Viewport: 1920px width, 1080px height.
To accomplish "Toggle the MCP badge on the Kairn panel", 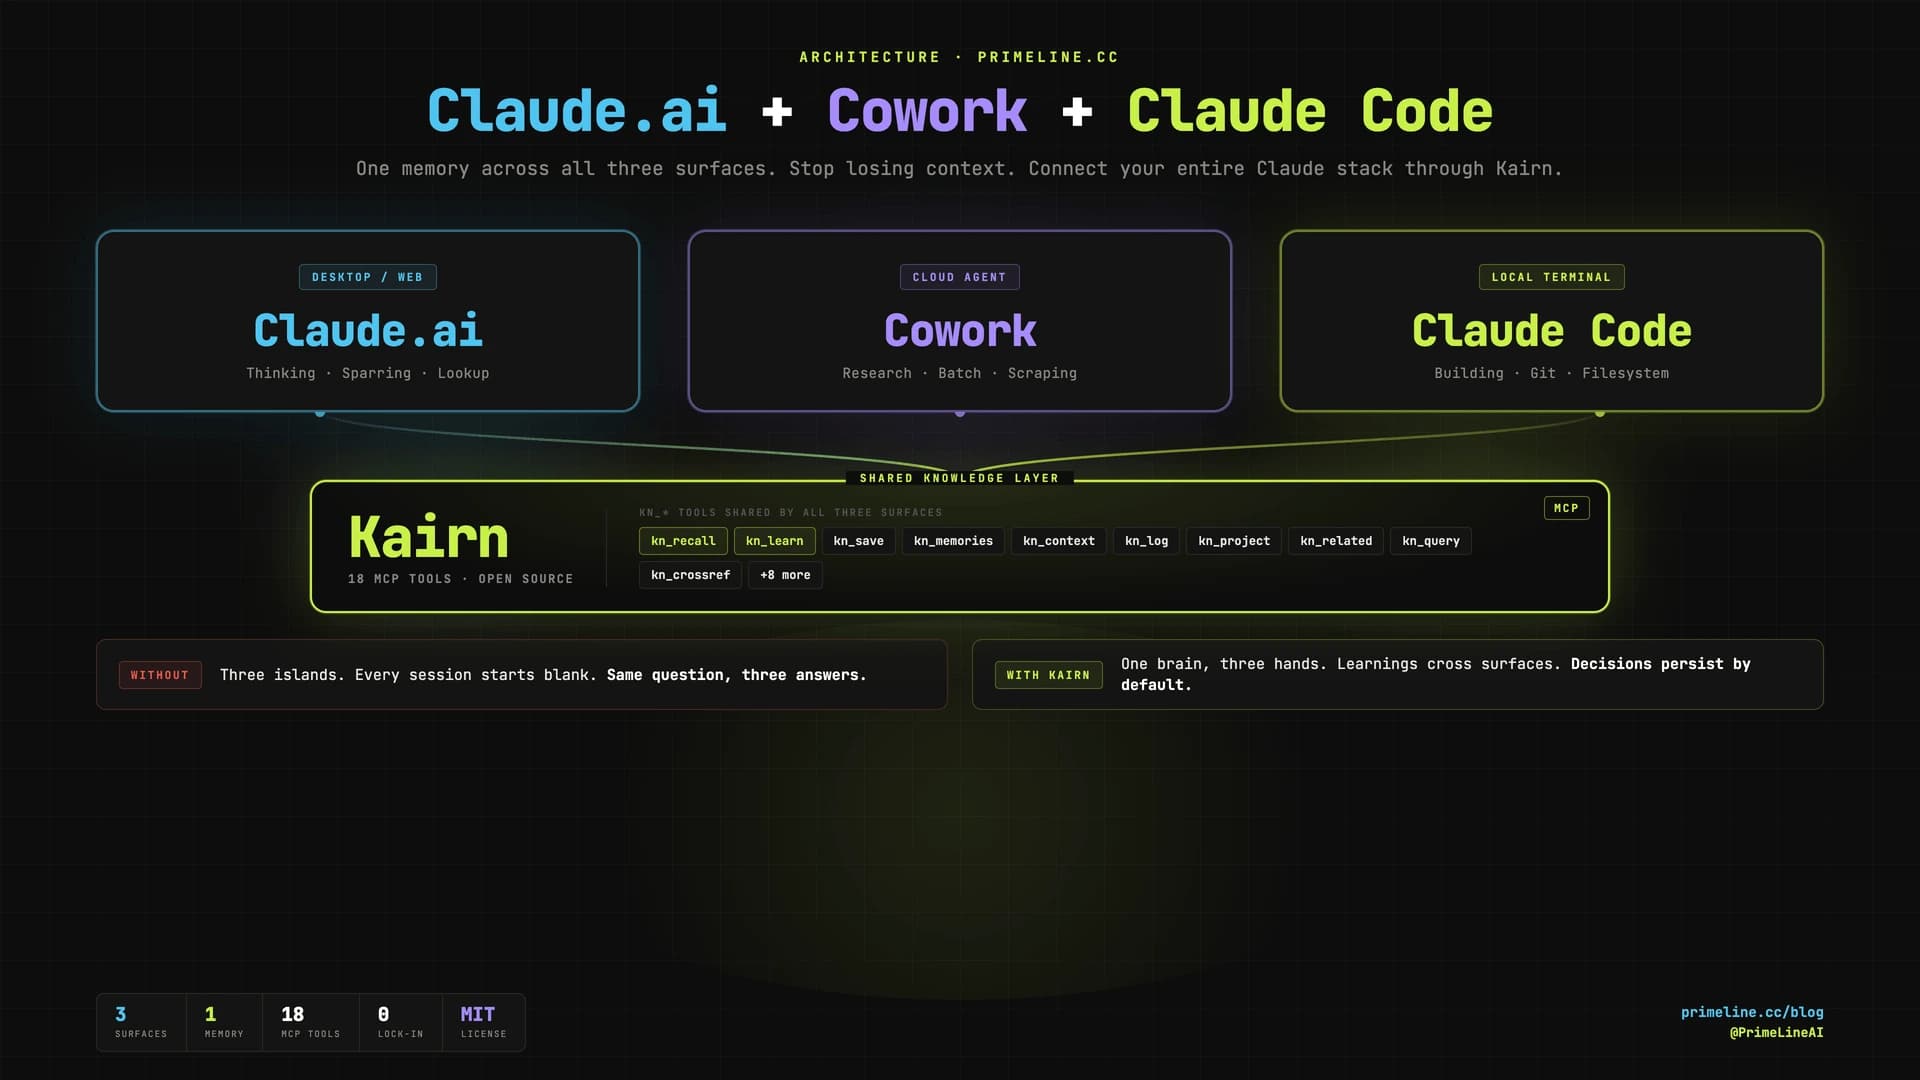I will 1566,508.
